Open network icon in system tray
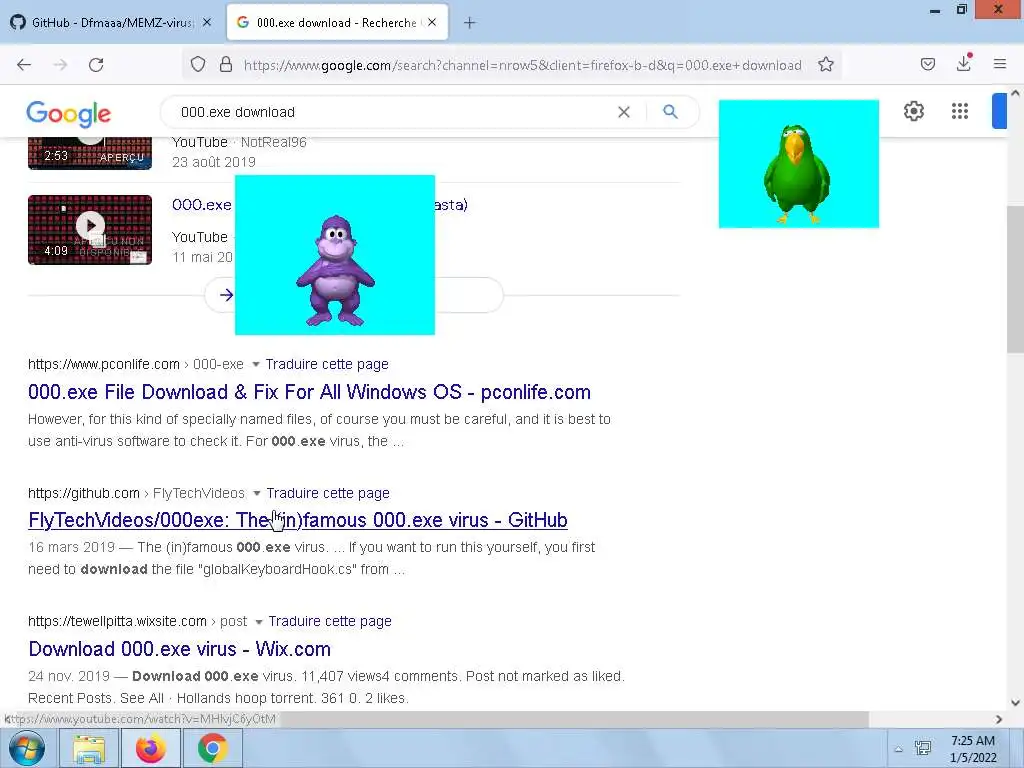 point(923,748)
